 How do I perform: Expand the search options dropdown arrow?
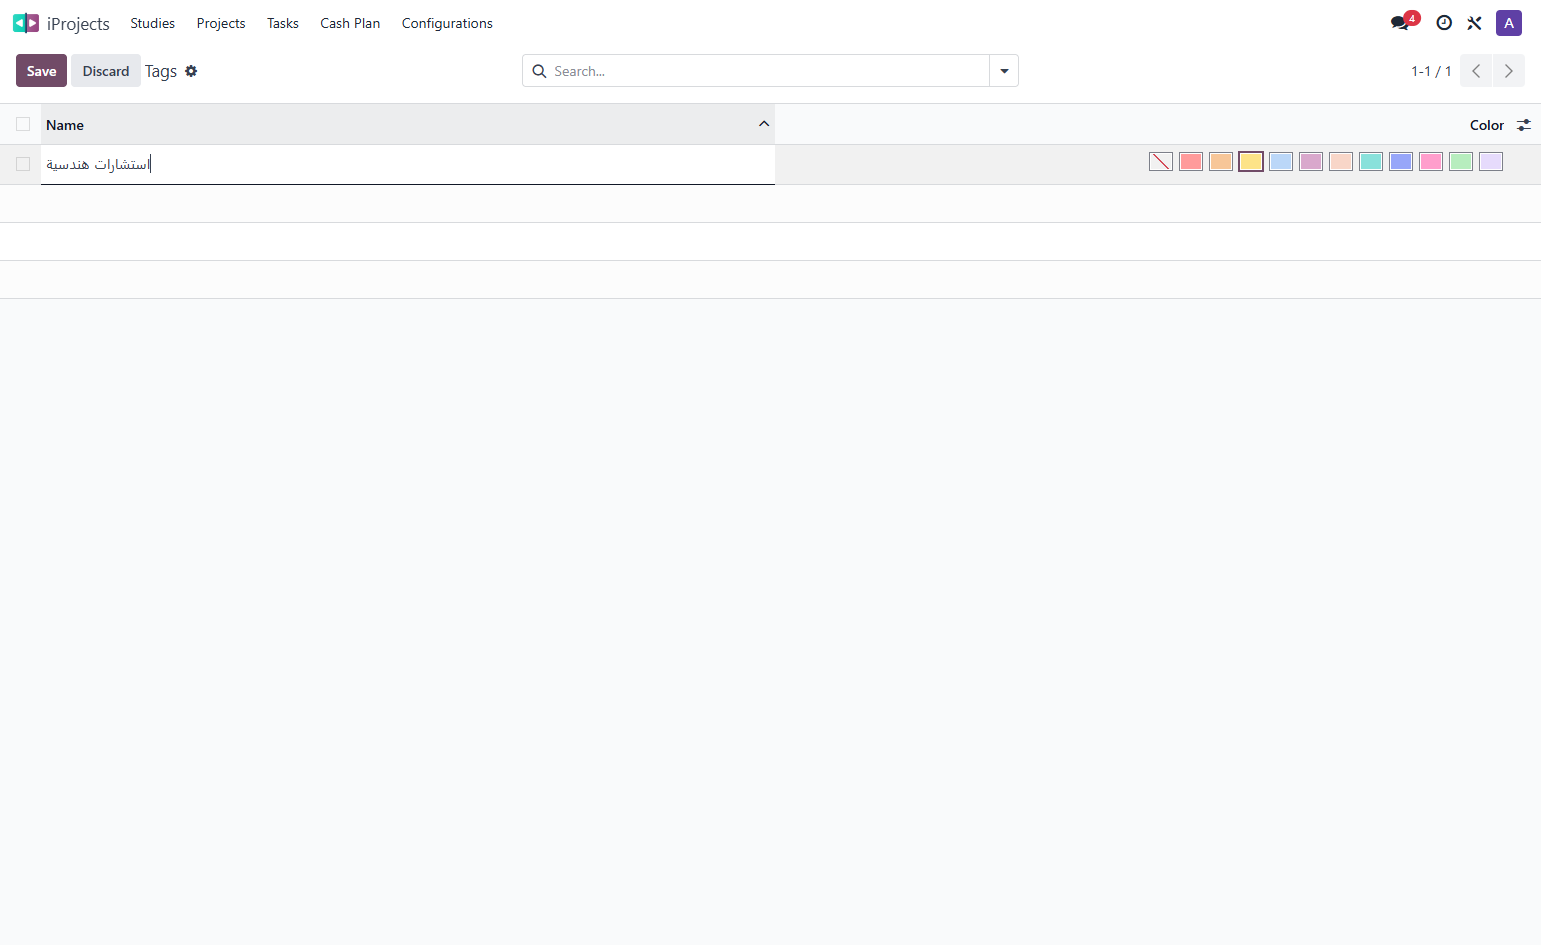coord(1004,71)
